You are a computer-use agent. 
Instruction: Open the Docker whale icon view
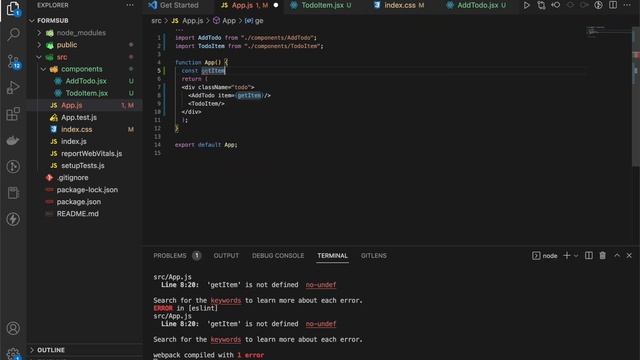point(13,140)
